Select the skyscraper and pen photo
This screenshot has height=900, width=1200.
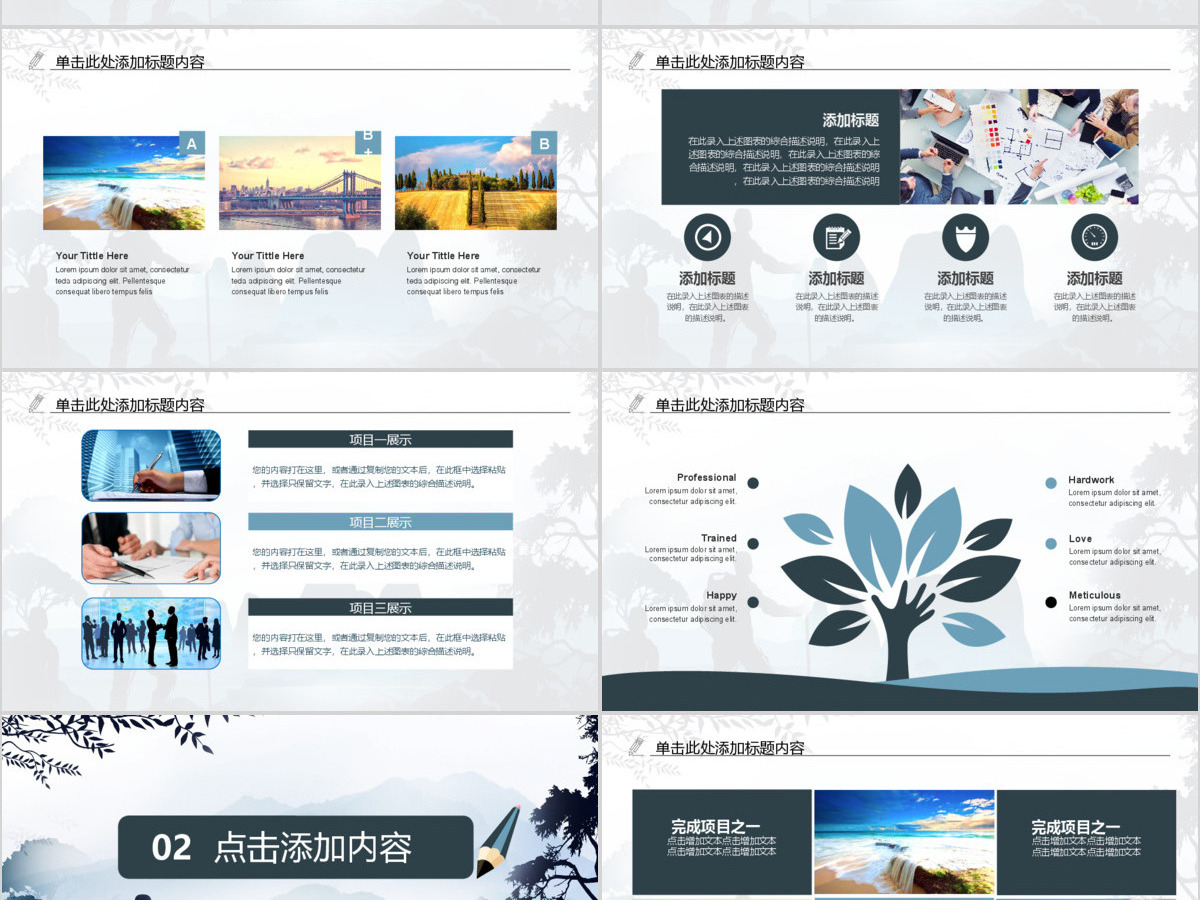151,465
